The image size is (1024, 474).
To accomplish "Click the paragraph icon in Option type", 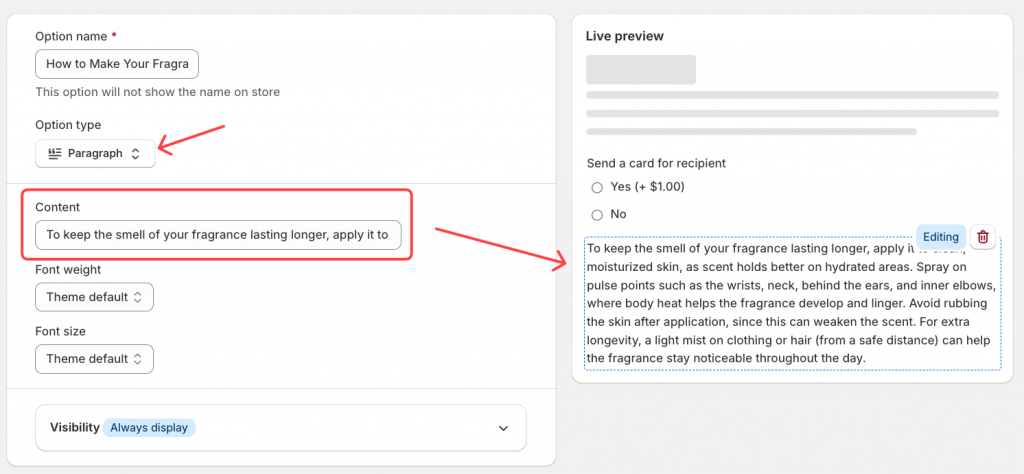I will 54,154.
